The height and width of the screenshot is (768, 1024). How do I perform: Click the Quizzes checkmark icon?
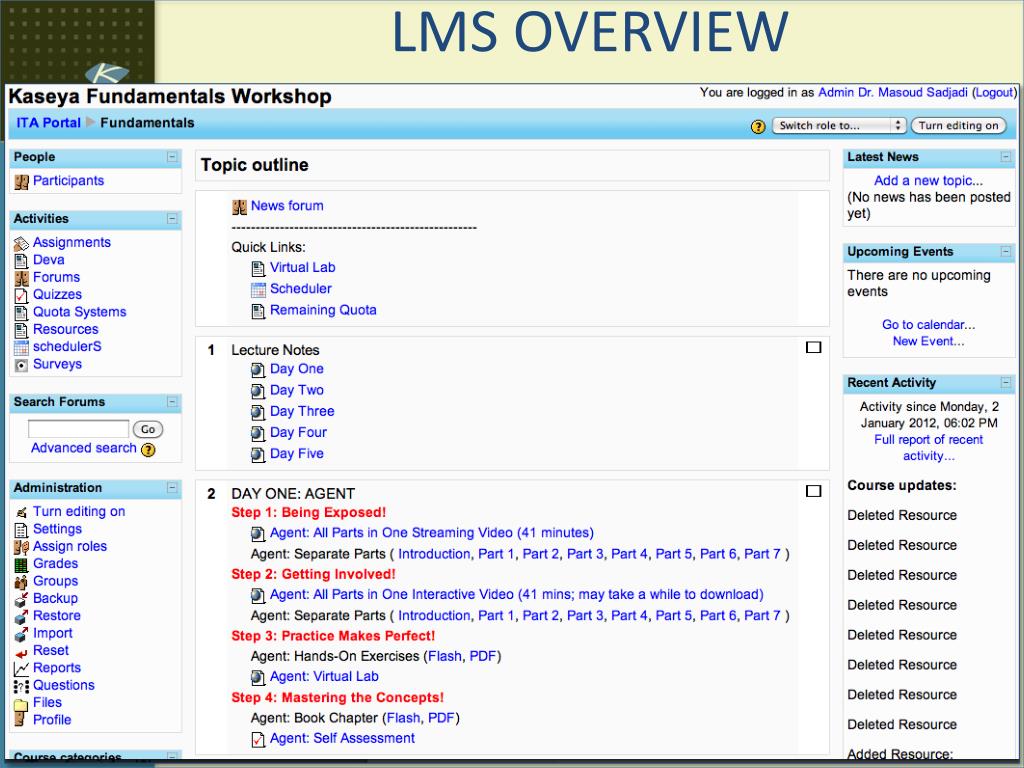[22, 295]
